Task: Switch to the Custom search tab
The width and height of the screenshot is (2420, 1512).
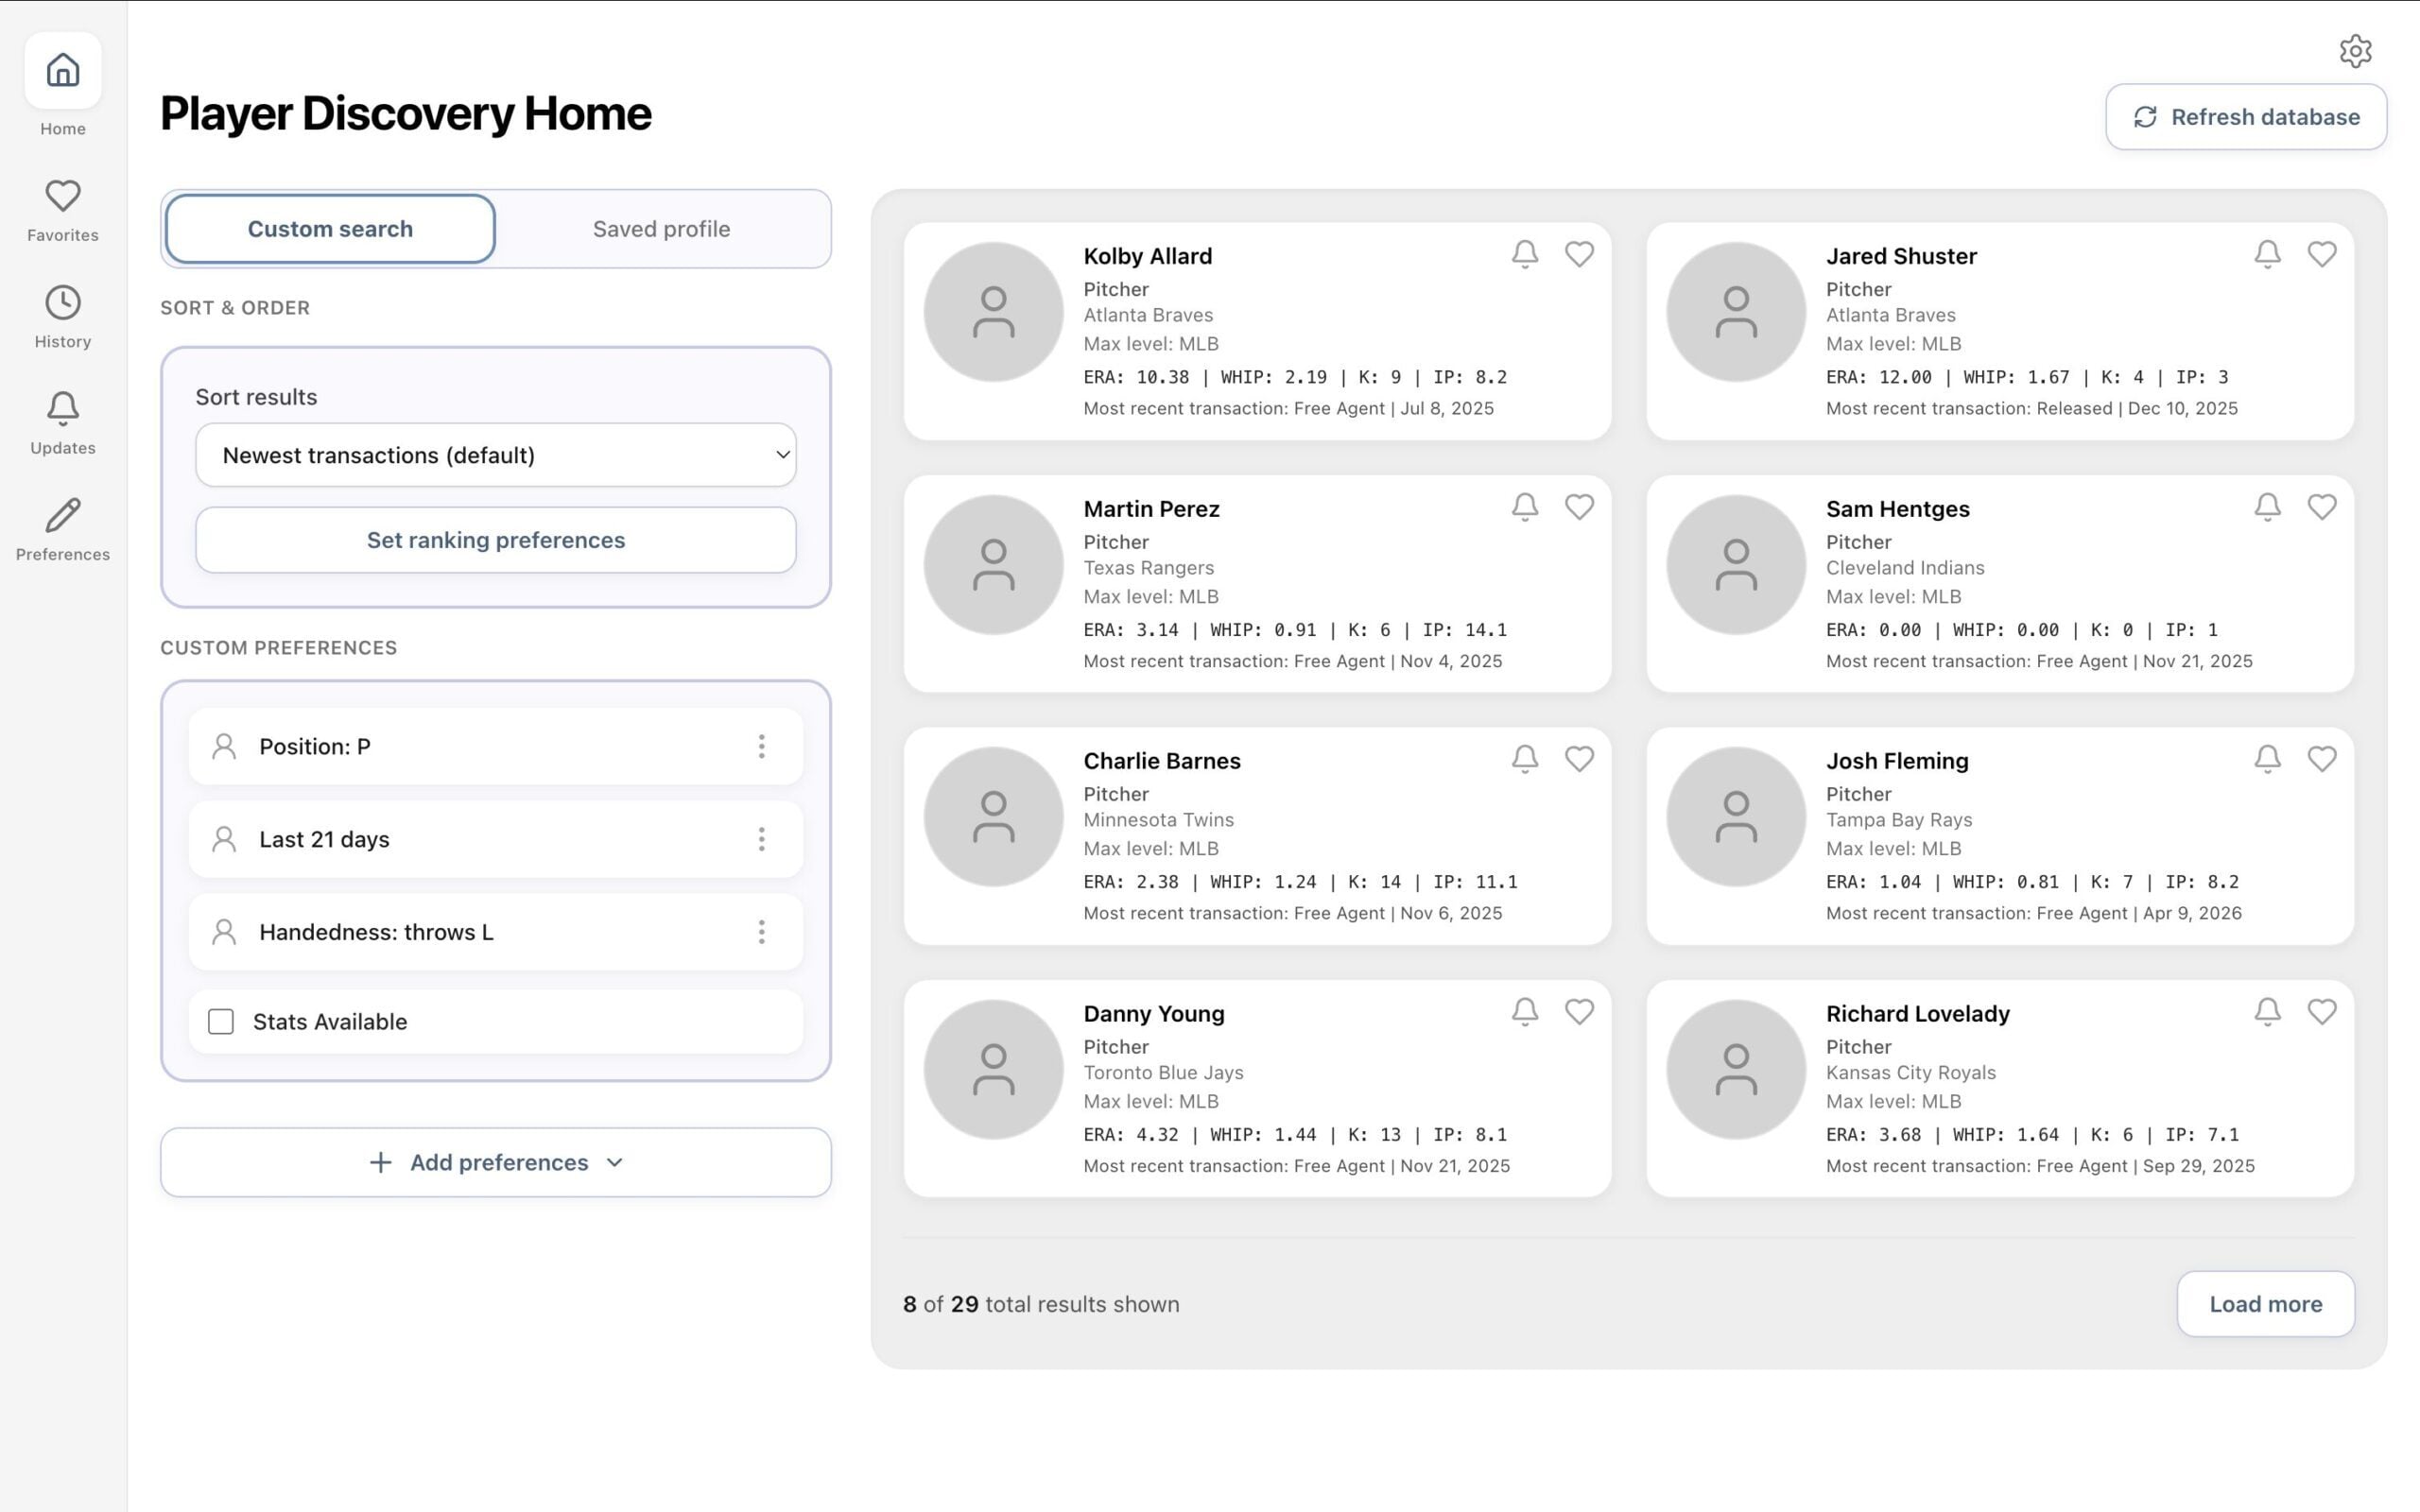Action: (330, 229)
